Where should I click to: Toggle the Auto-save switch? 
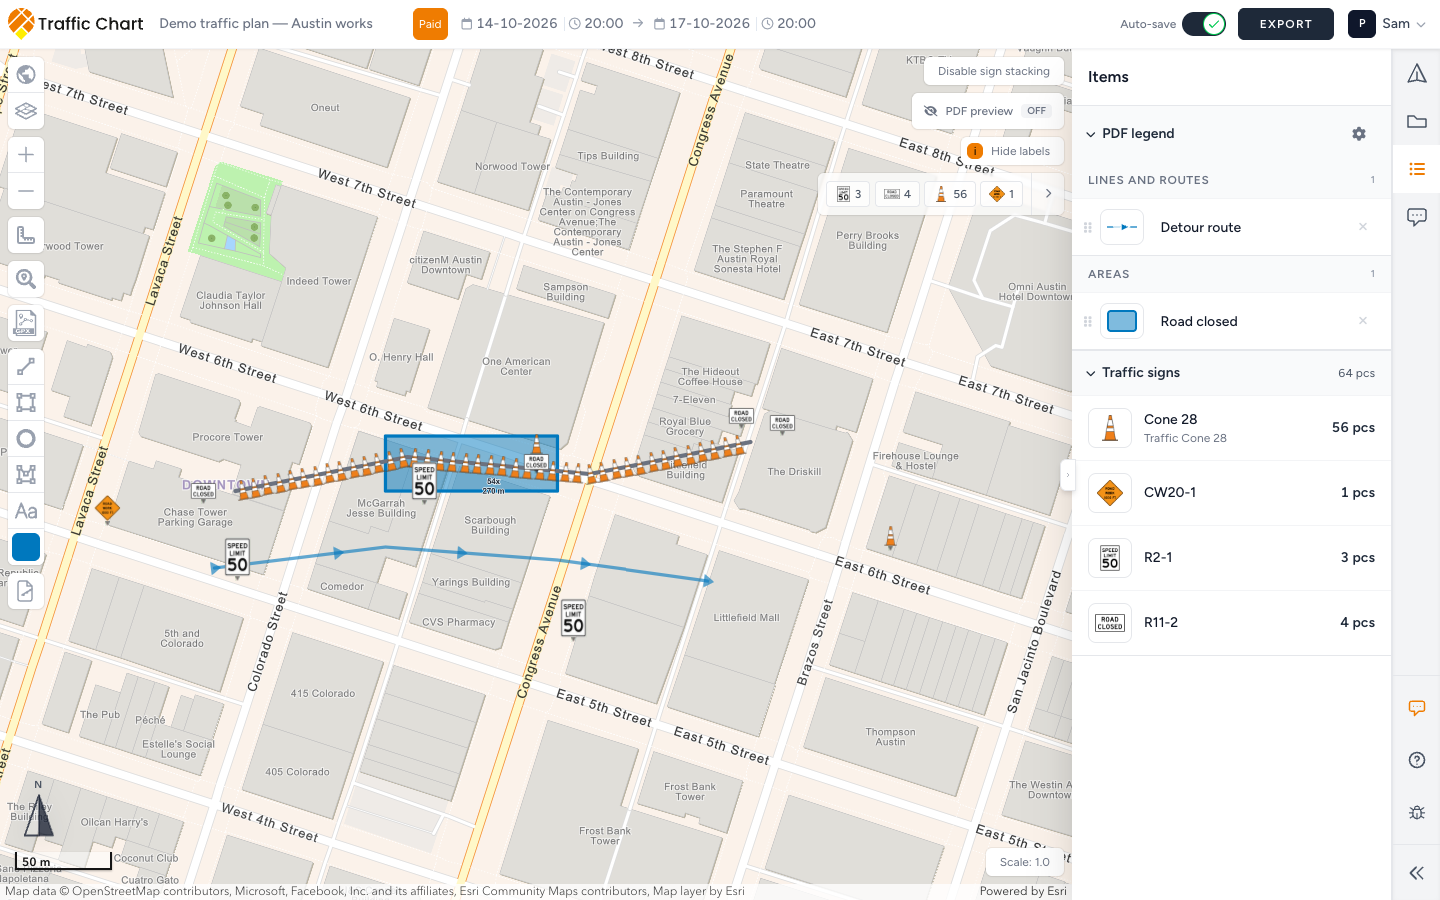1204,24
